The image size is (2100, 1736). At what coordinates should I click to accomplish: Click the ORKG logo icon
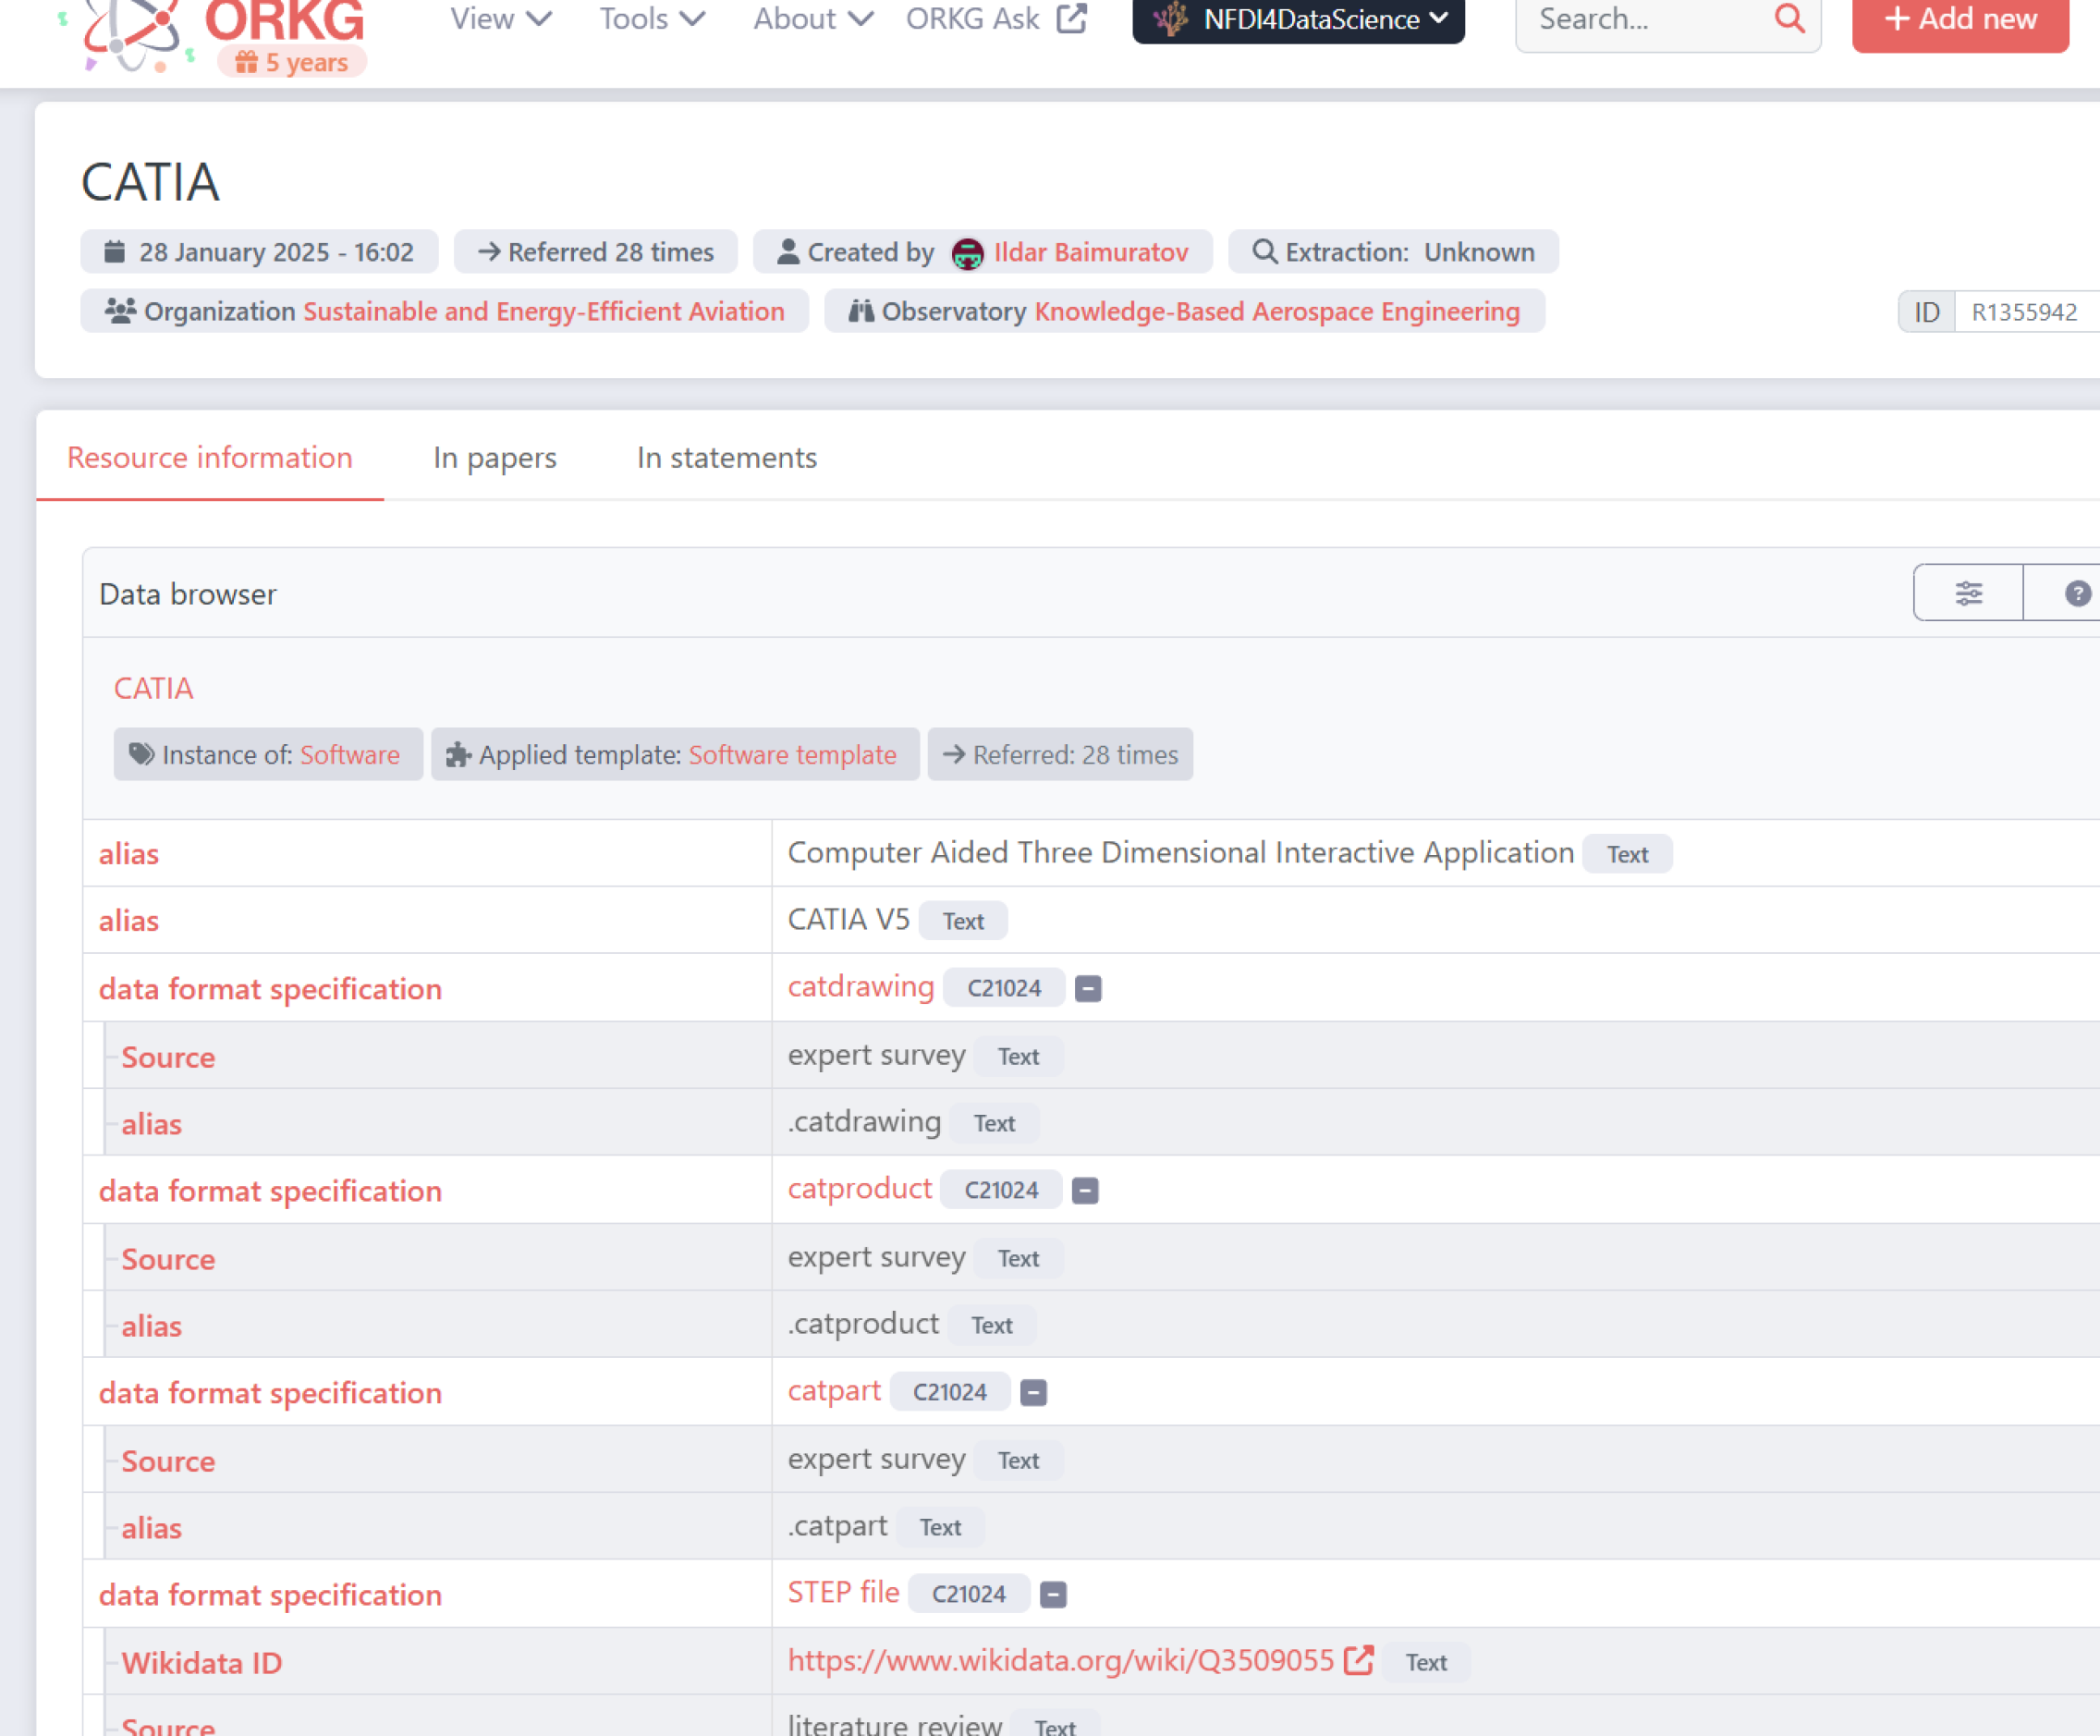(130, 35)
